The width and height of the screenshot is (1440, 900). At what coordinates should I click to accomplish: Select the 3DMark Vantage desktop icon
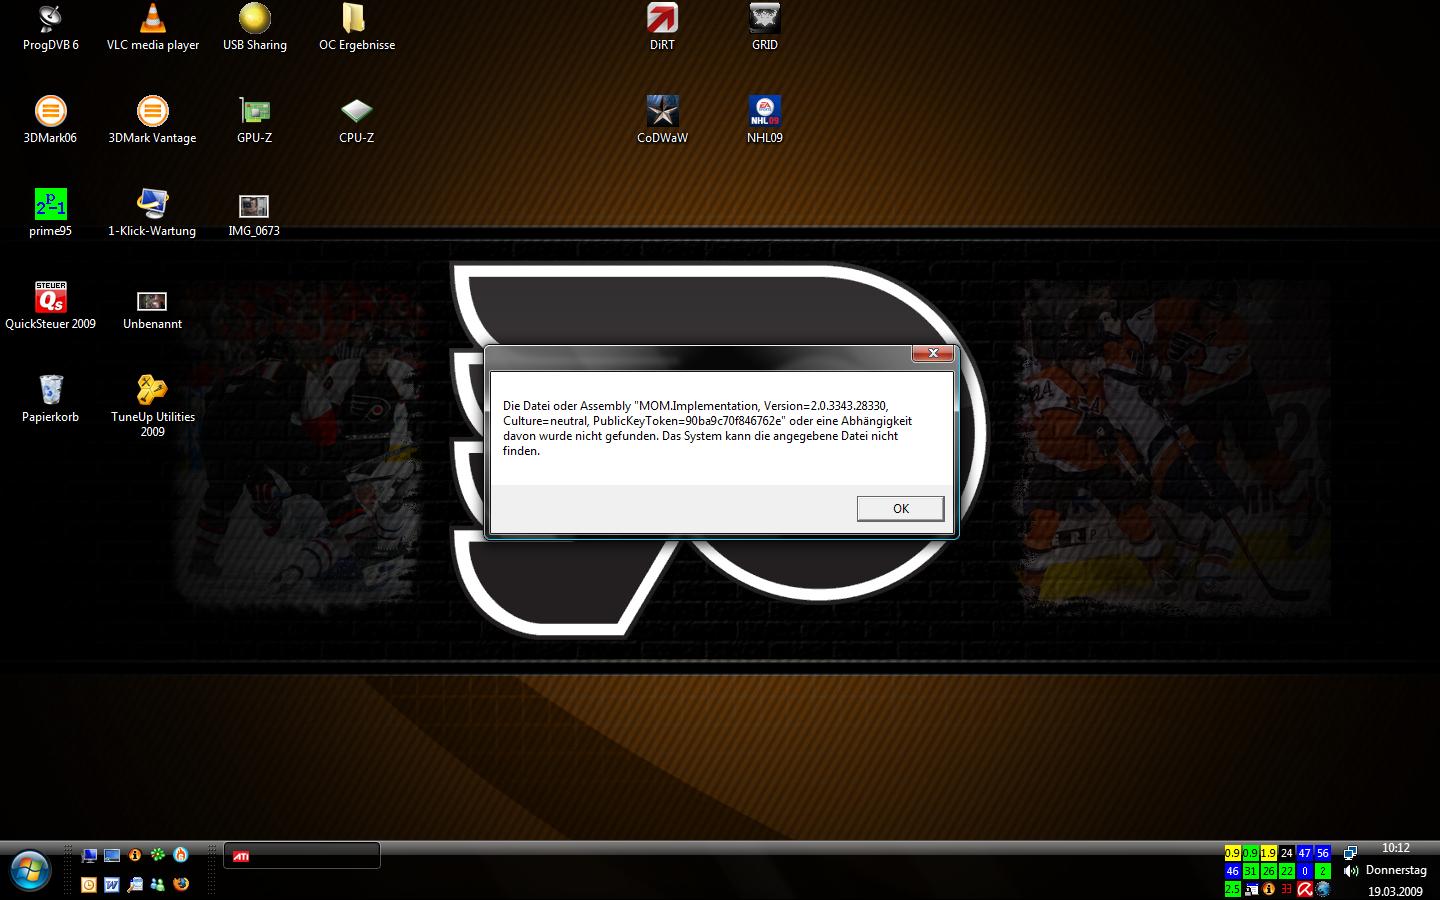point(152,120)
